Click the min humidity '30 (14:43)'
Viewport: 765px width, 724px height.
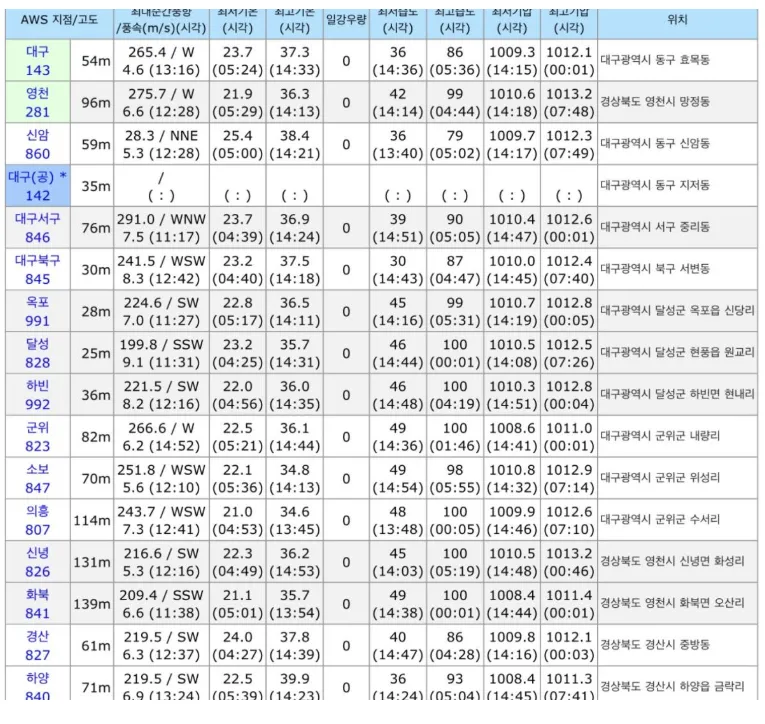pyautogui.click(x=398, y=270)
